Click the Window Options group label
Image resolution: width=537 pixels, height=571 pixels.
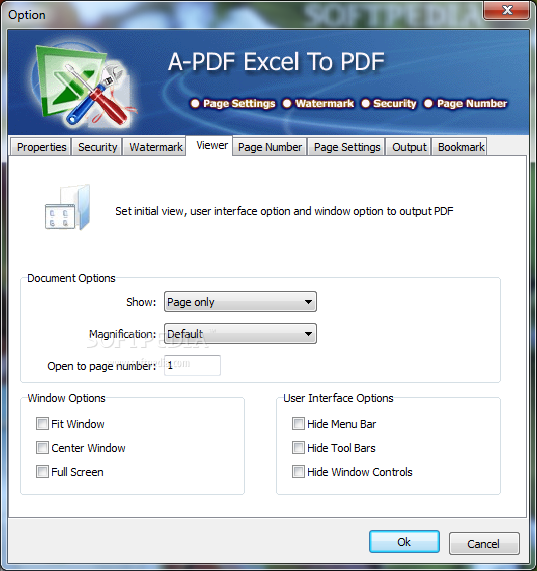67,398
